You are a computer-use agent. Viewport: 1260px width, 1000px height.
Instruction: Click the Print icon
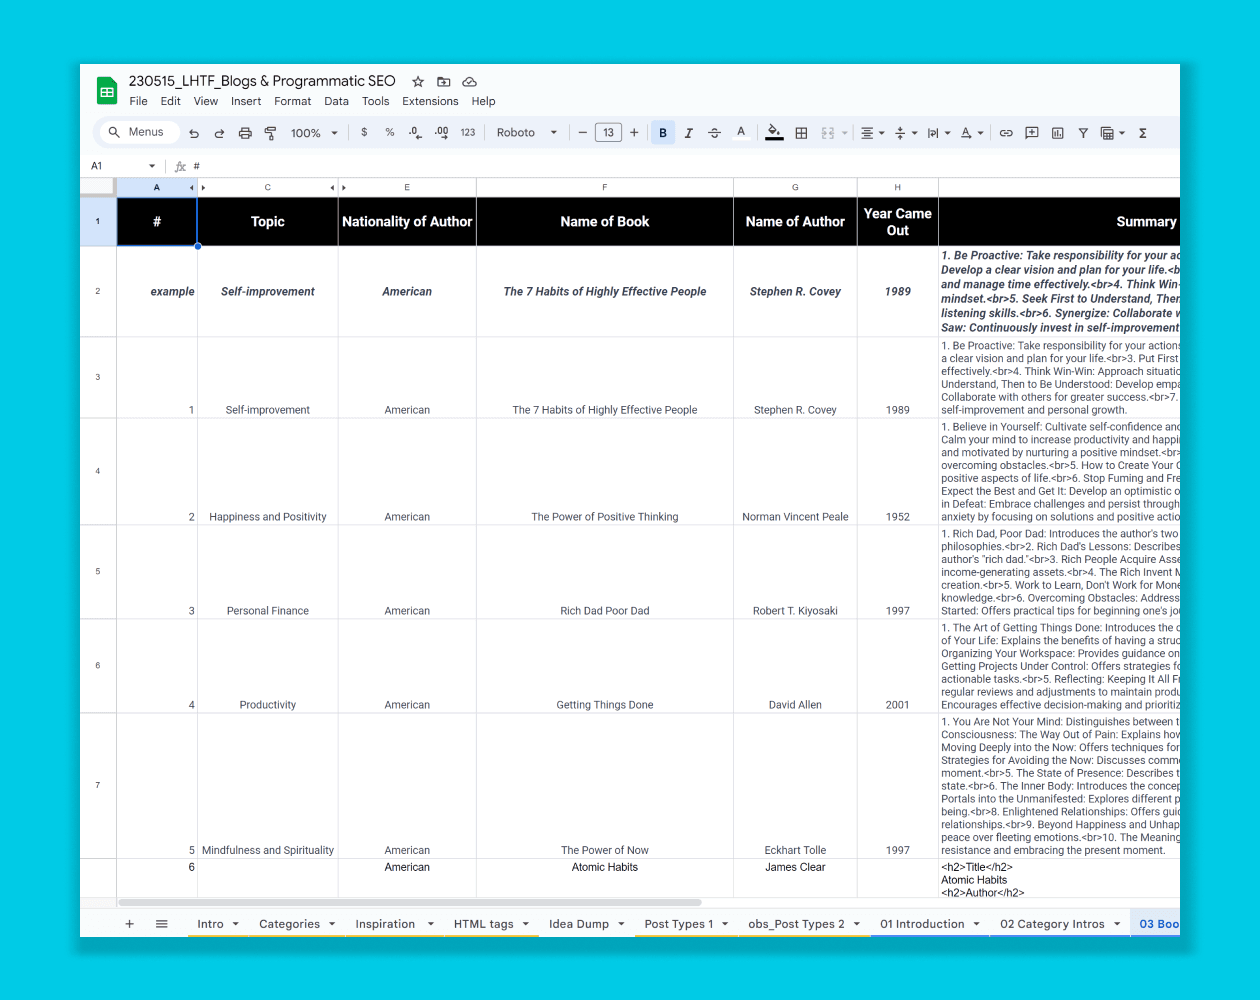(245, 133)
